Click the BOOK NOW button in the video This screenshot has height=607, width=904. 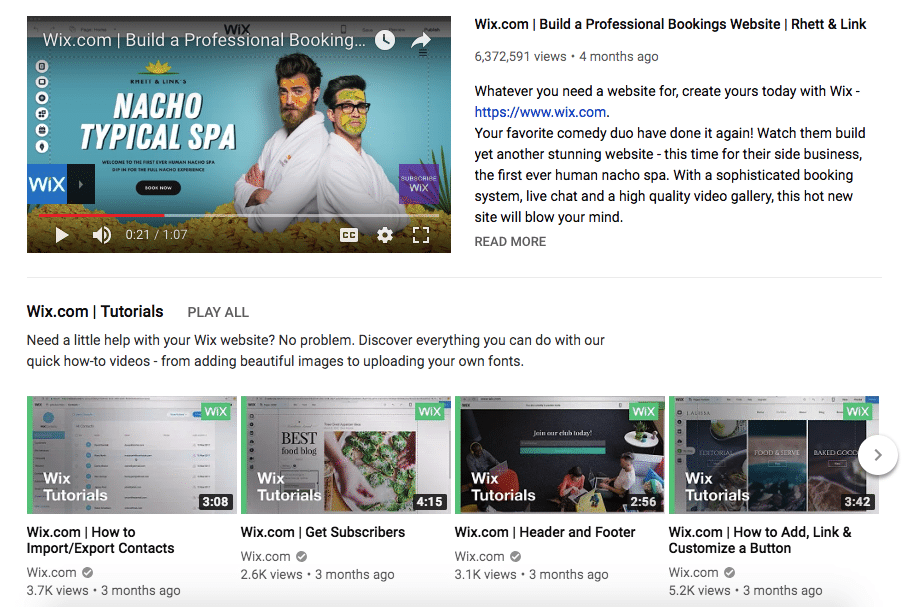[x=158, y=188]
